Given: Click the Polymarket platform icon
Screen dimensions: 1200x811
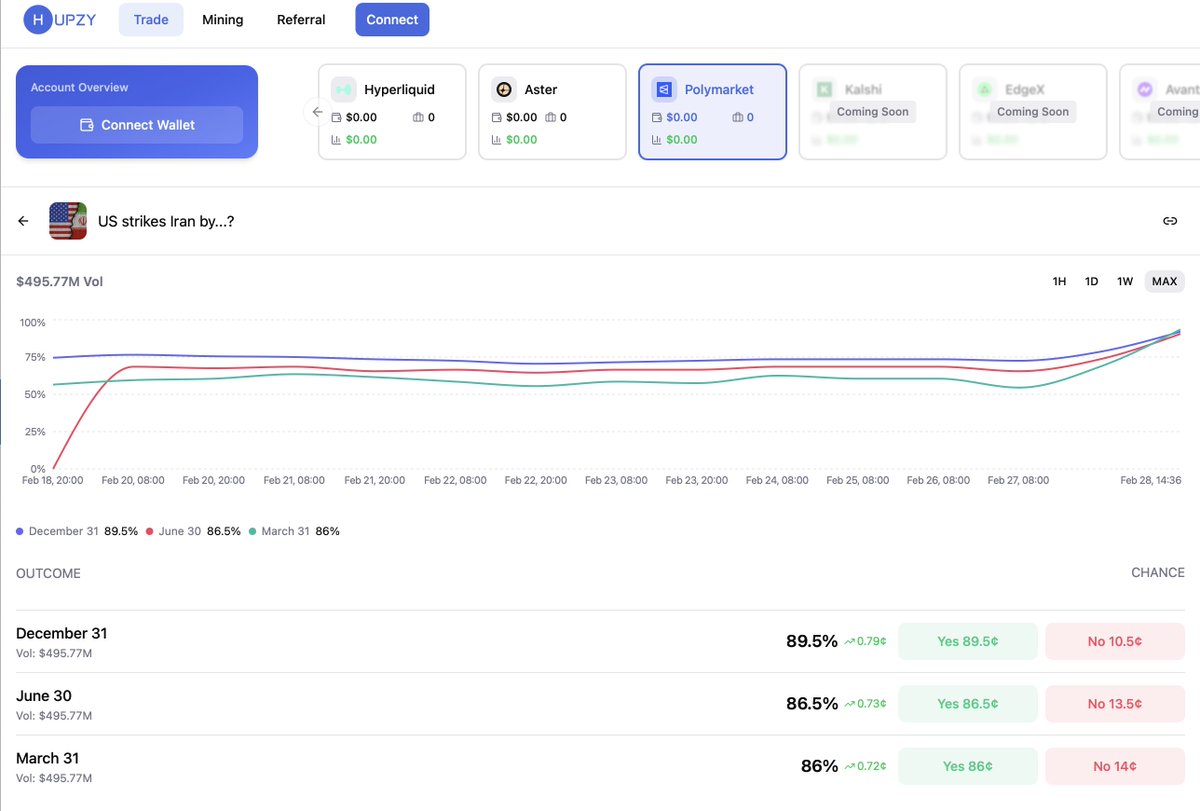Looking at the screenshot, I should 664,90.
